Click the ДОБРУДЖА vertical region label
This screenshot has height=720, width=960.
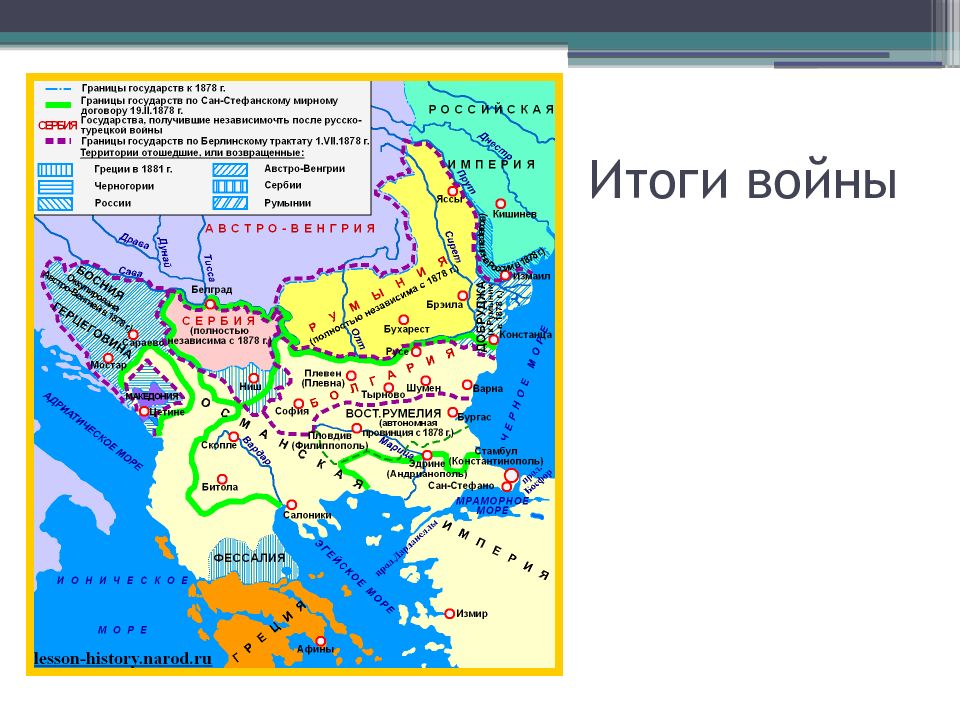481,317
